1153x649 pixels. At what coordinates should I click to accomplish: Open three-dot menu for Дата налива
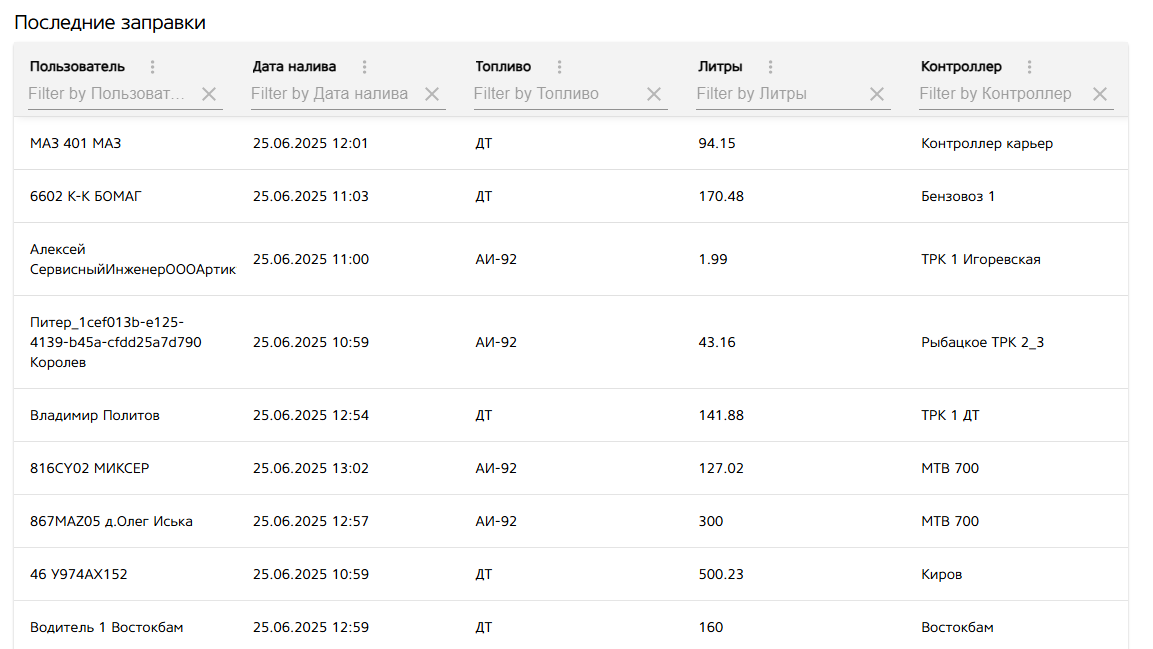[364, 67]
